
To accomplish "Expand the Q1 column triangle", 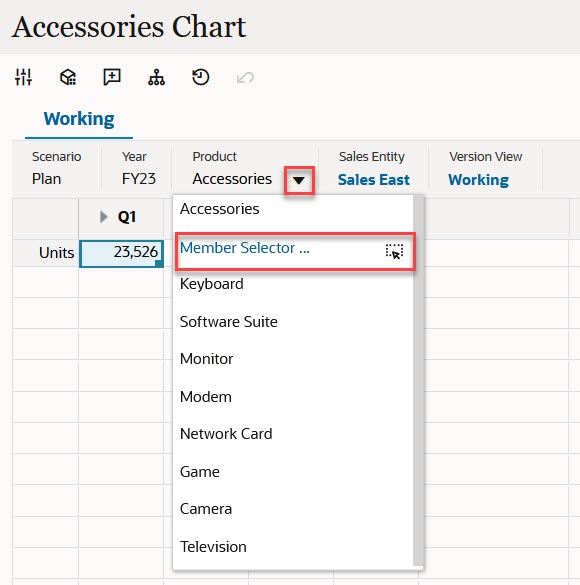I will tap(104, 217).
